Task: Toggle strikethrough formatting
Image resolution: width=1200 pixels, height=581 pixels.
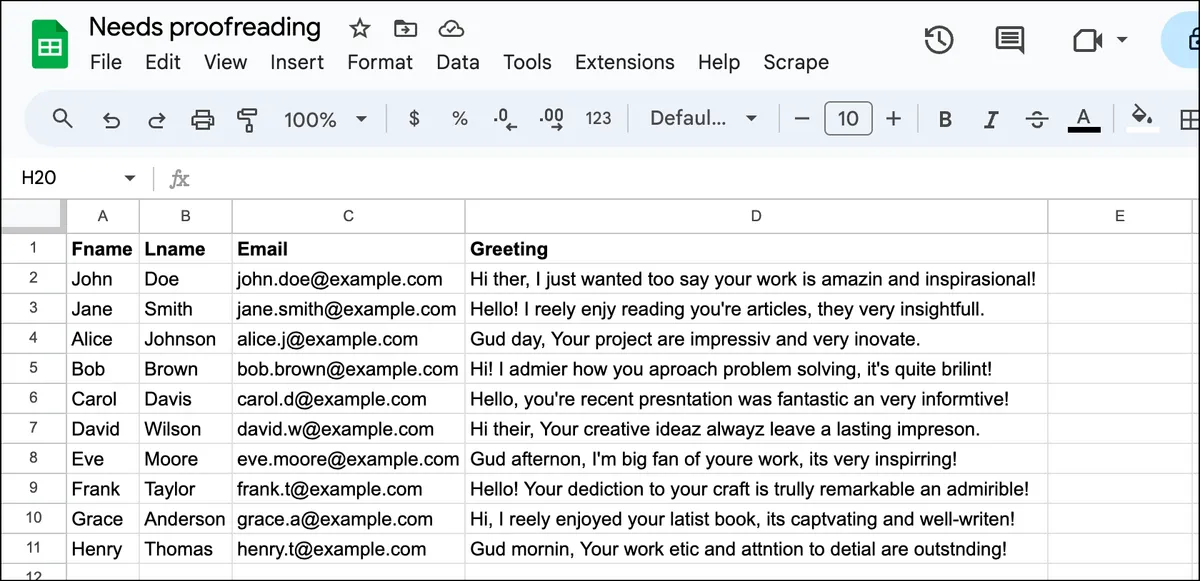Action: (1037, 120)
